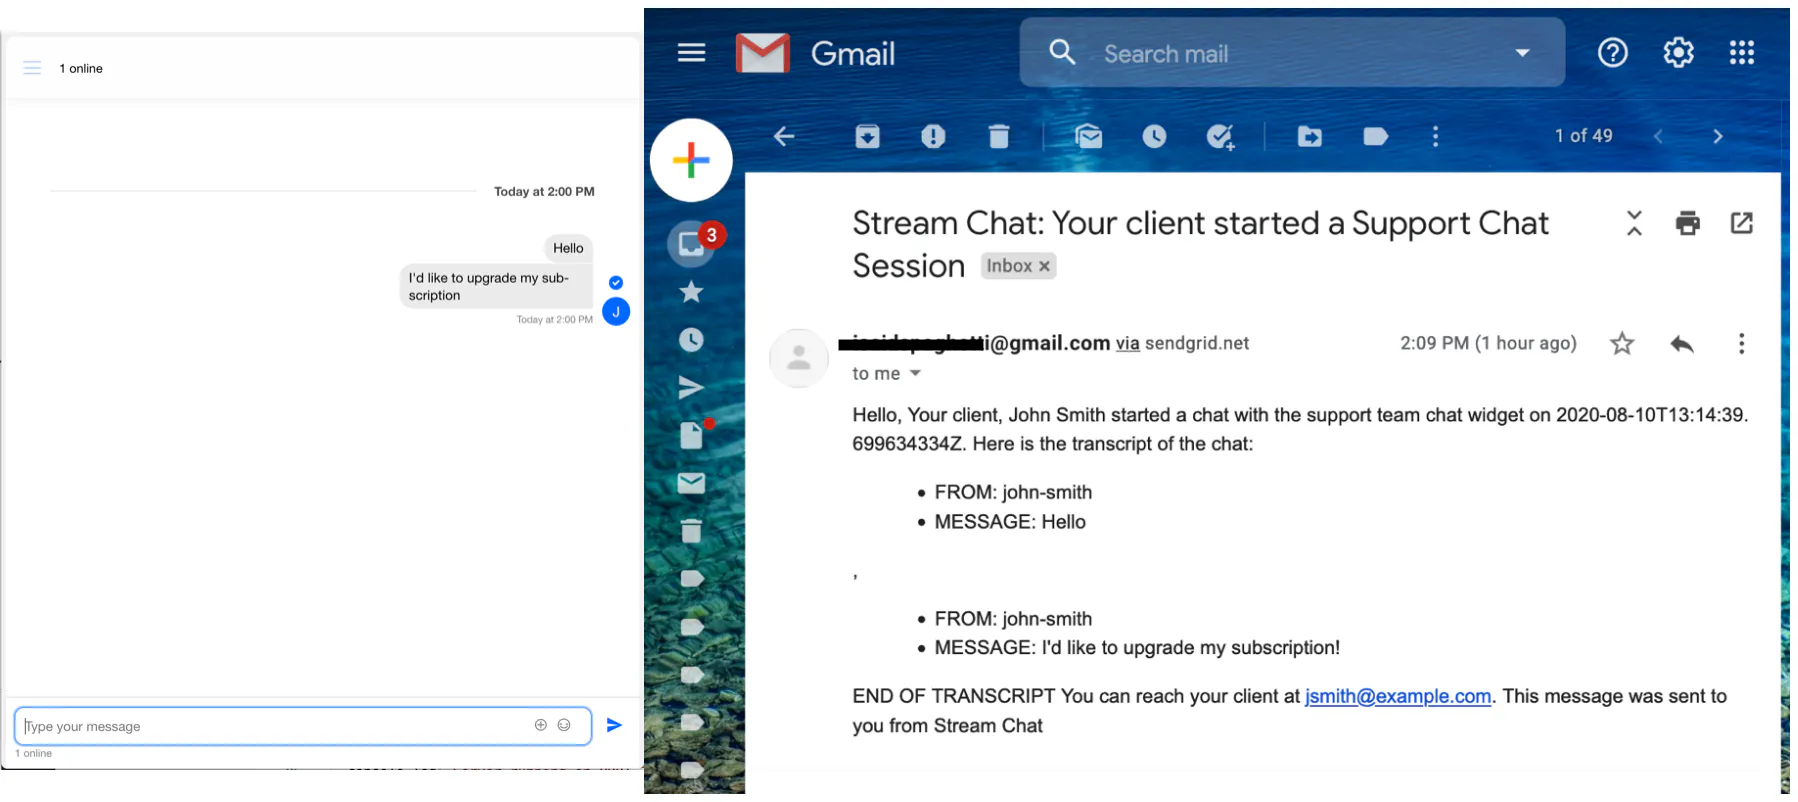Click the 'Hello' chat bubble
Screen dimensions: 1798x802
pos(568,248)
